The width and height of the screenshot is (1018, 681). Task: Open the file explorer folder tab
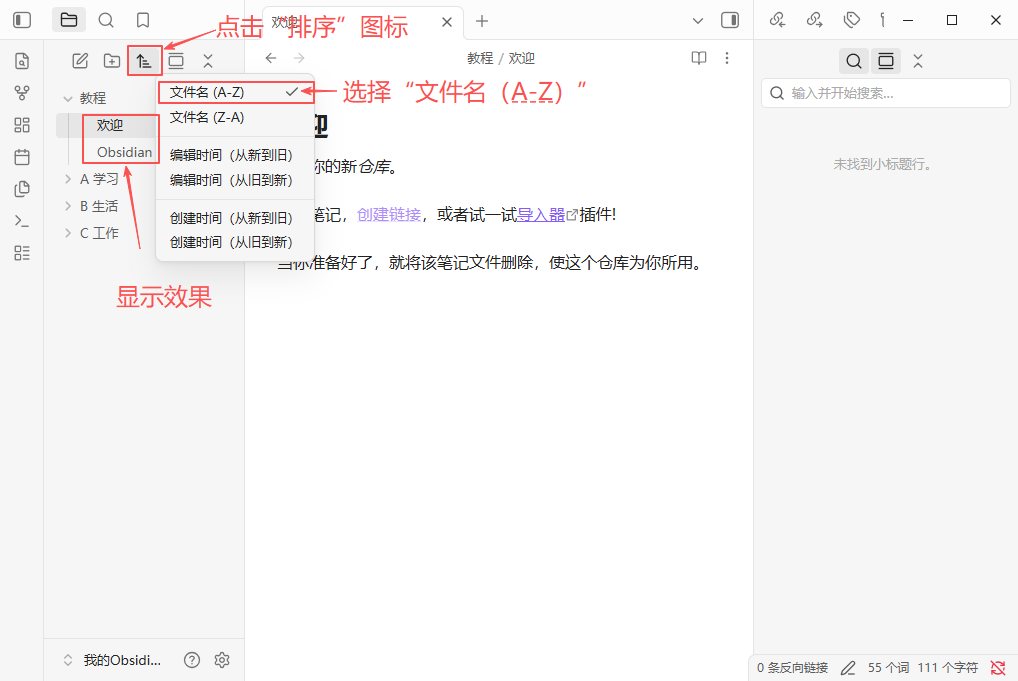click(x=69, y=20)
